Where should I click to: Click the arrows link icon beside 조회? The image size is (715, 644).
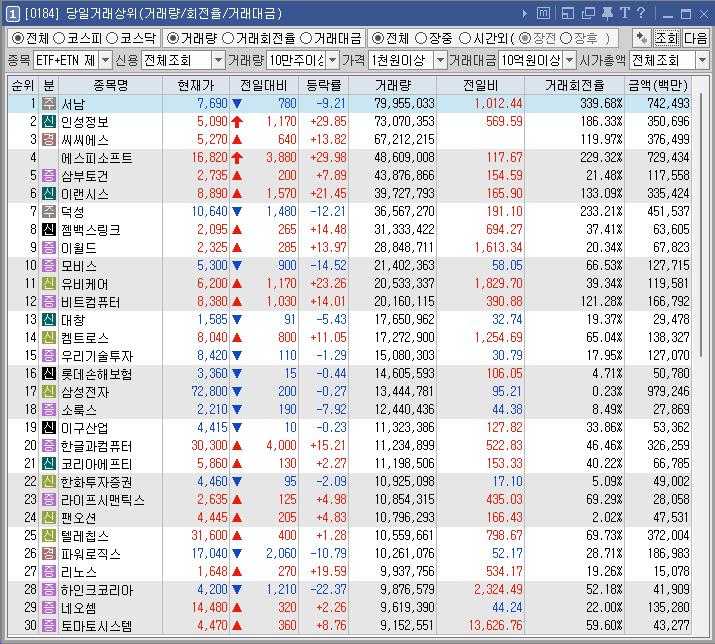click(642, 38)
